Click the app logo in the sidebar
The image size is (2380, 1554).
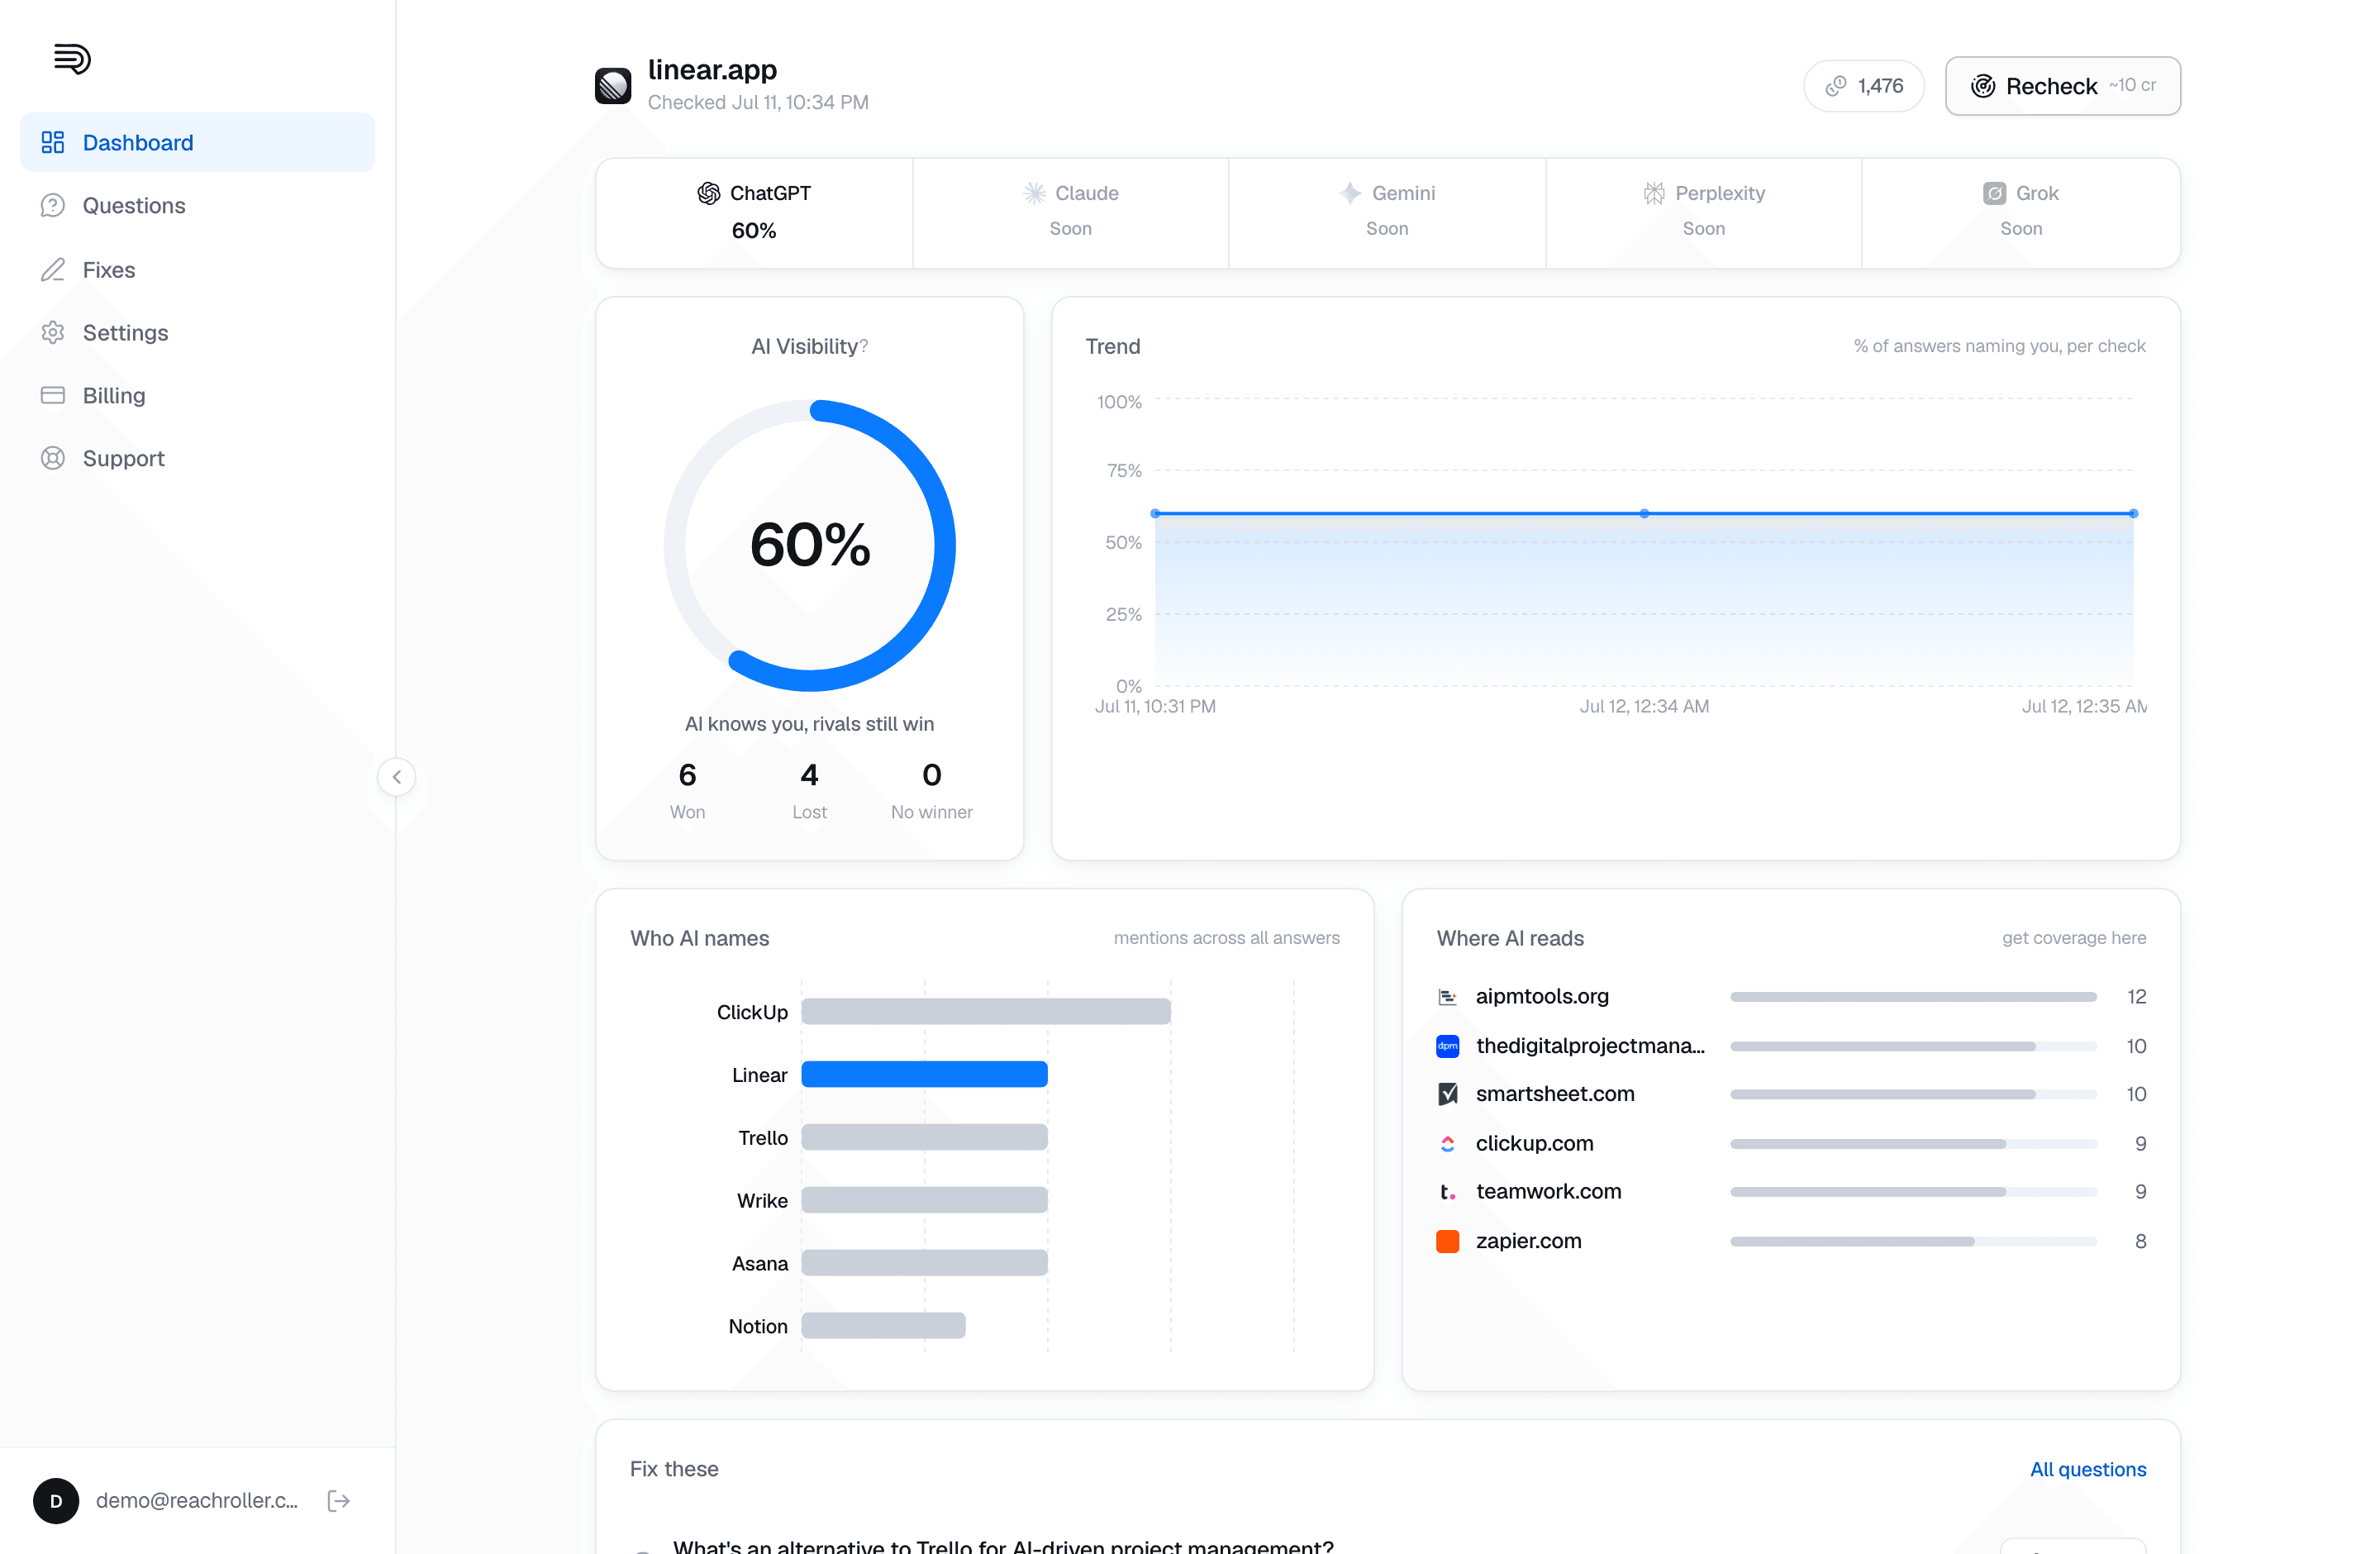(72, 59)
